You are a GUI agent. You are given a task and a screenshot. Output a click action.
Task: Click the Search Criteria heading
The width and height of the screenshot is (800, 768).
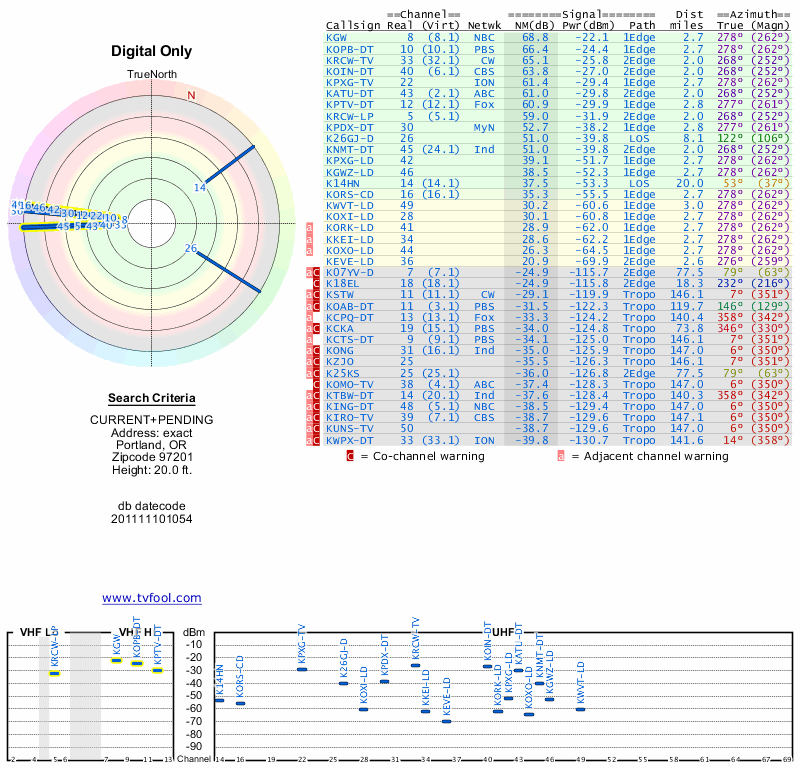tap(152, 398)
